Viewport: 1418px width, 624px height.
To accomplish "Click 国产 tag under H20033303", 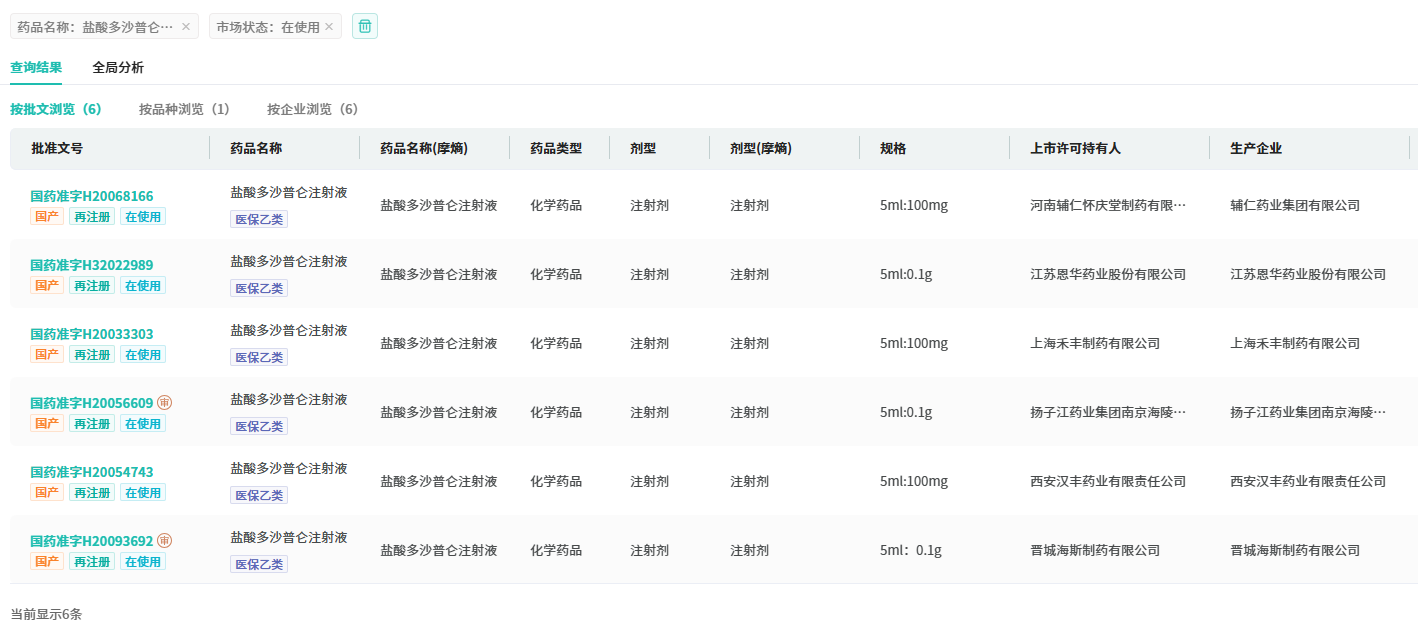I will click(x=47, y=354).
